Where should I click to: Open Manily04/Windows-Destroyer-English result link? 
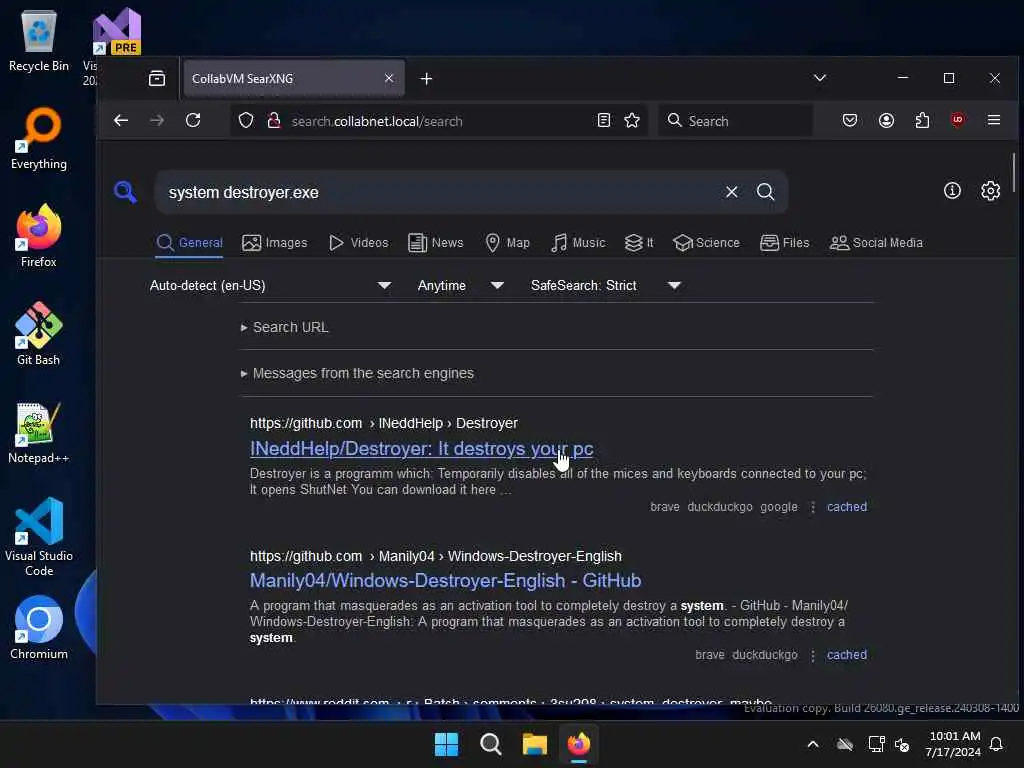tap(445, 581)
